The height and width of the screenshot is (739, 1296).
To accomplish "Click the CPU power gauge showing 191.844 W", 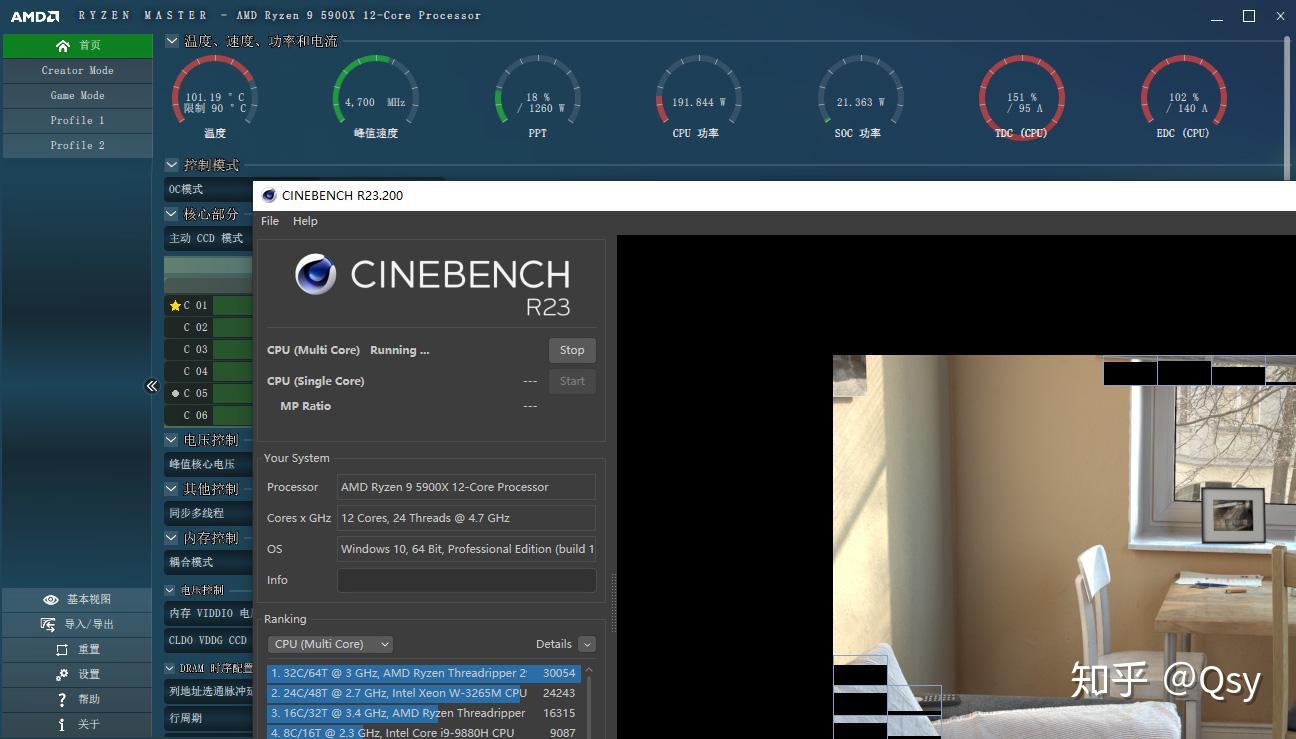I will pos(698,97).
